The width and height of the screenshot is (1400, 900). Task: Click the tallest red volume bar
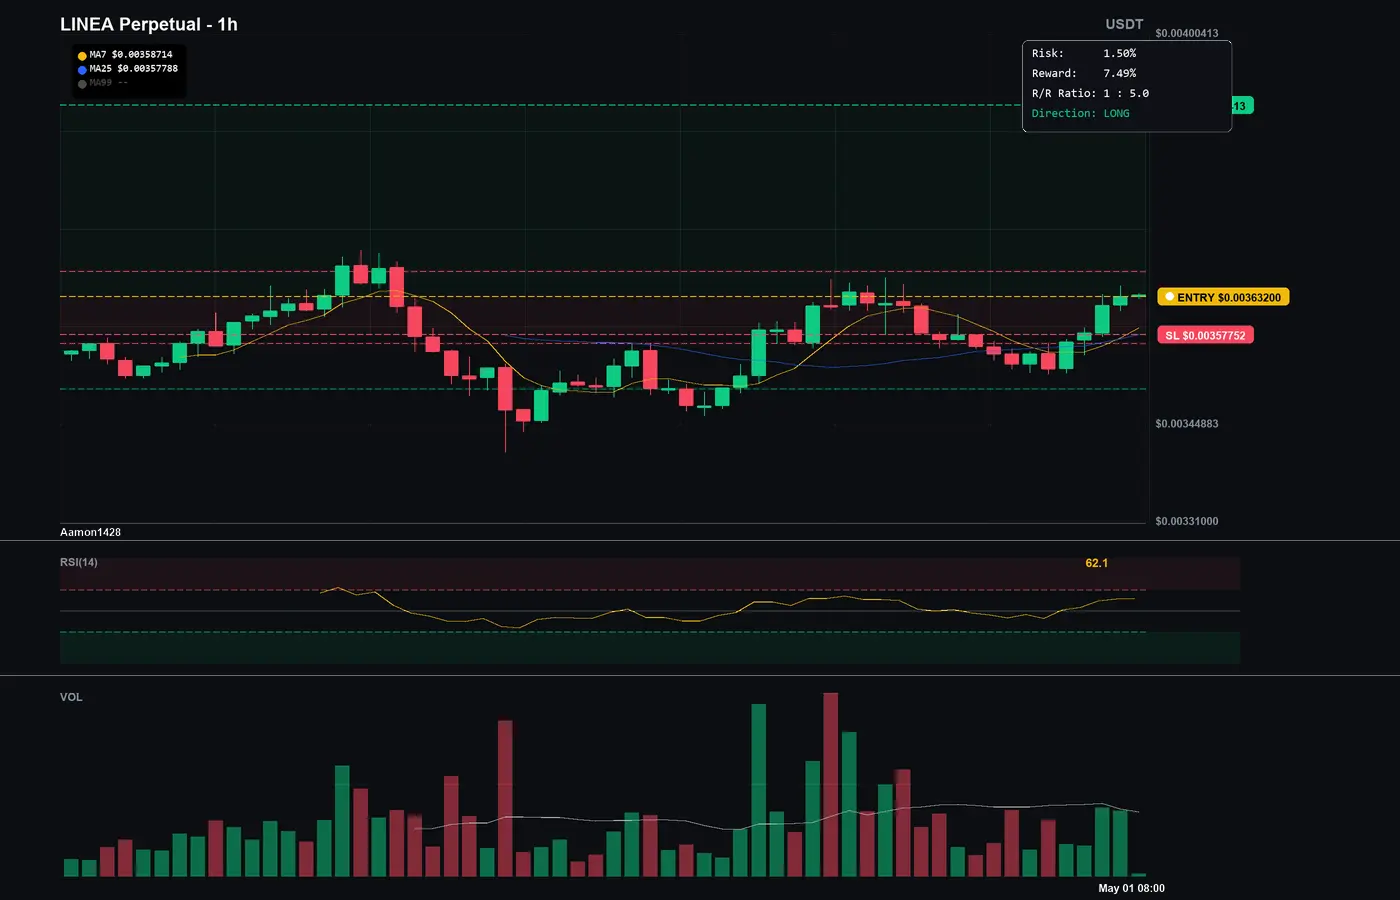(x=831, y=785)
